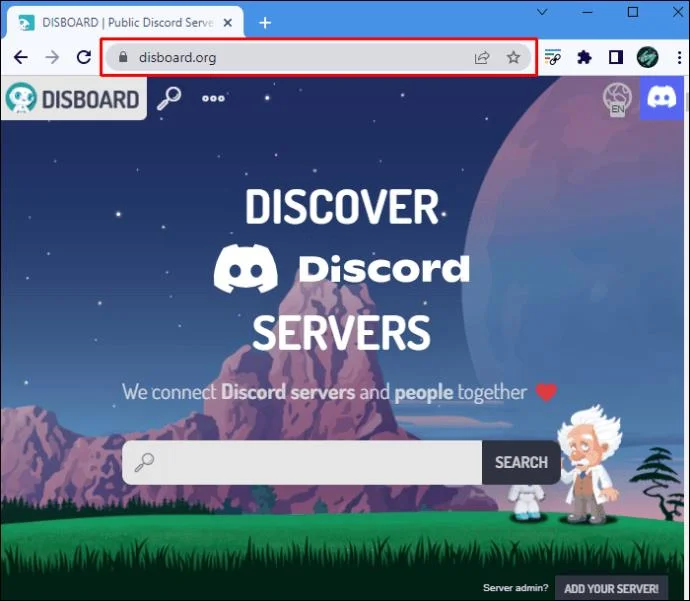This screenshot has width=690, height=601.
Task: Toggle the browser side panel
Action: [x=616, y=57]
